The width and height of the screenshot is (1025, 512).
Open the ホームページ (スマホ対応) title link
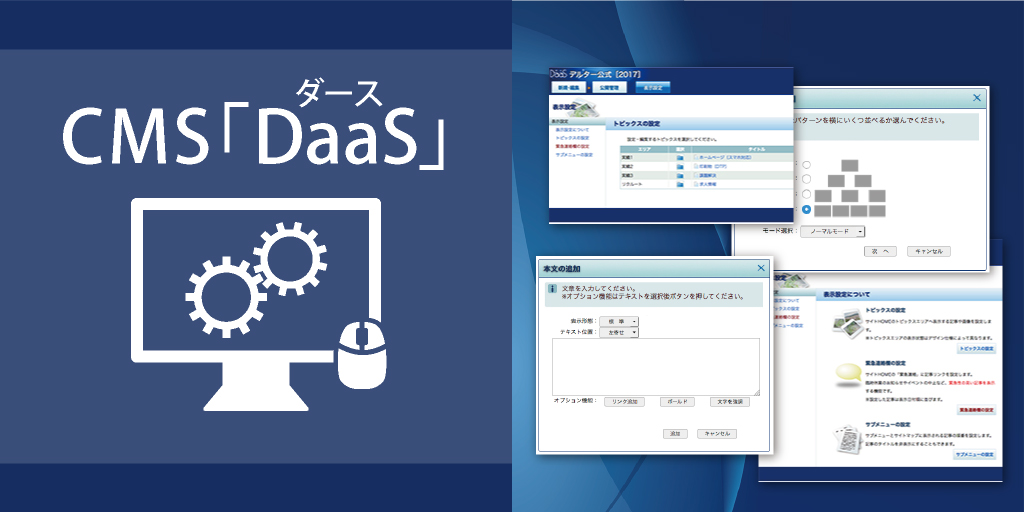726,158
